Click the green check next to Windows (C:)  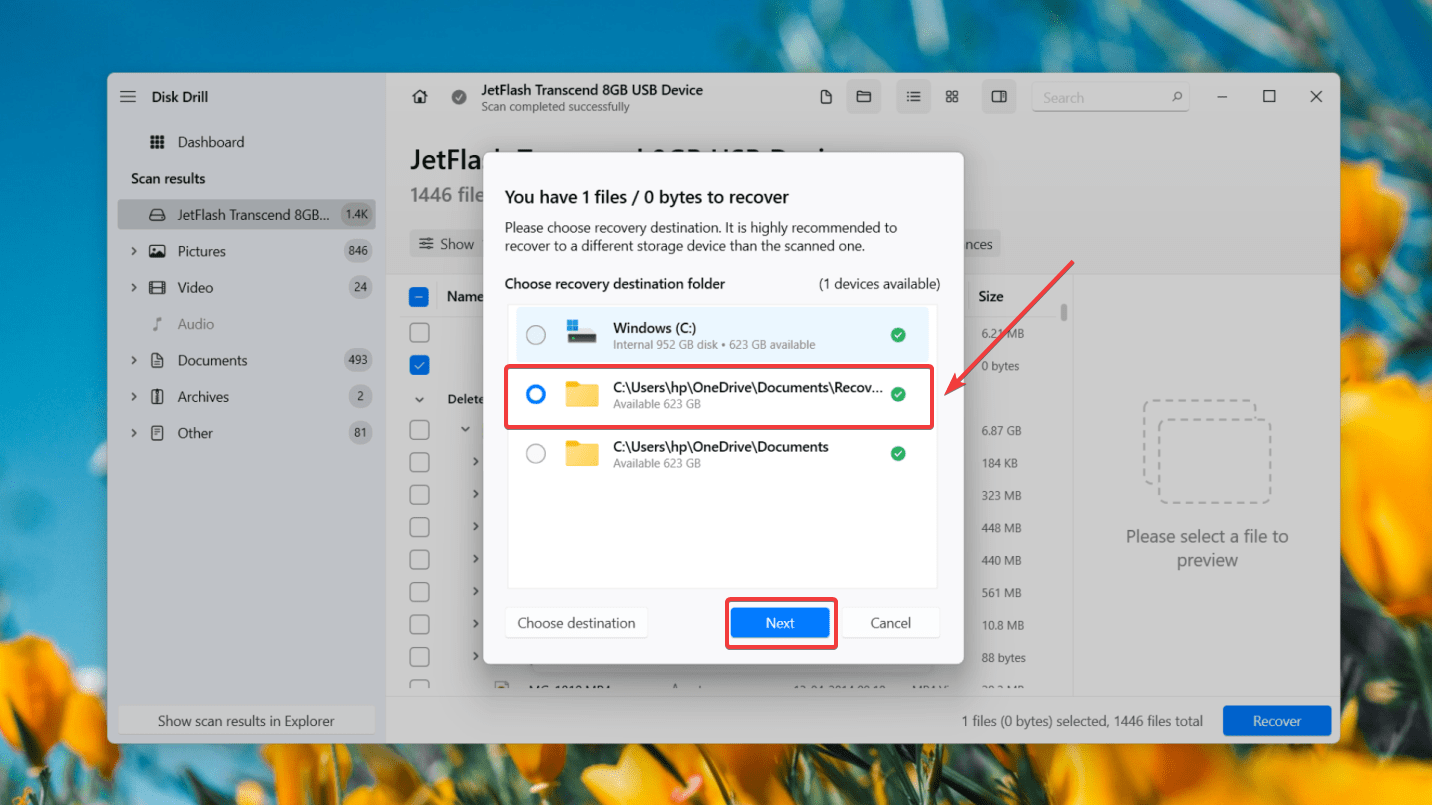click(898, 335)
